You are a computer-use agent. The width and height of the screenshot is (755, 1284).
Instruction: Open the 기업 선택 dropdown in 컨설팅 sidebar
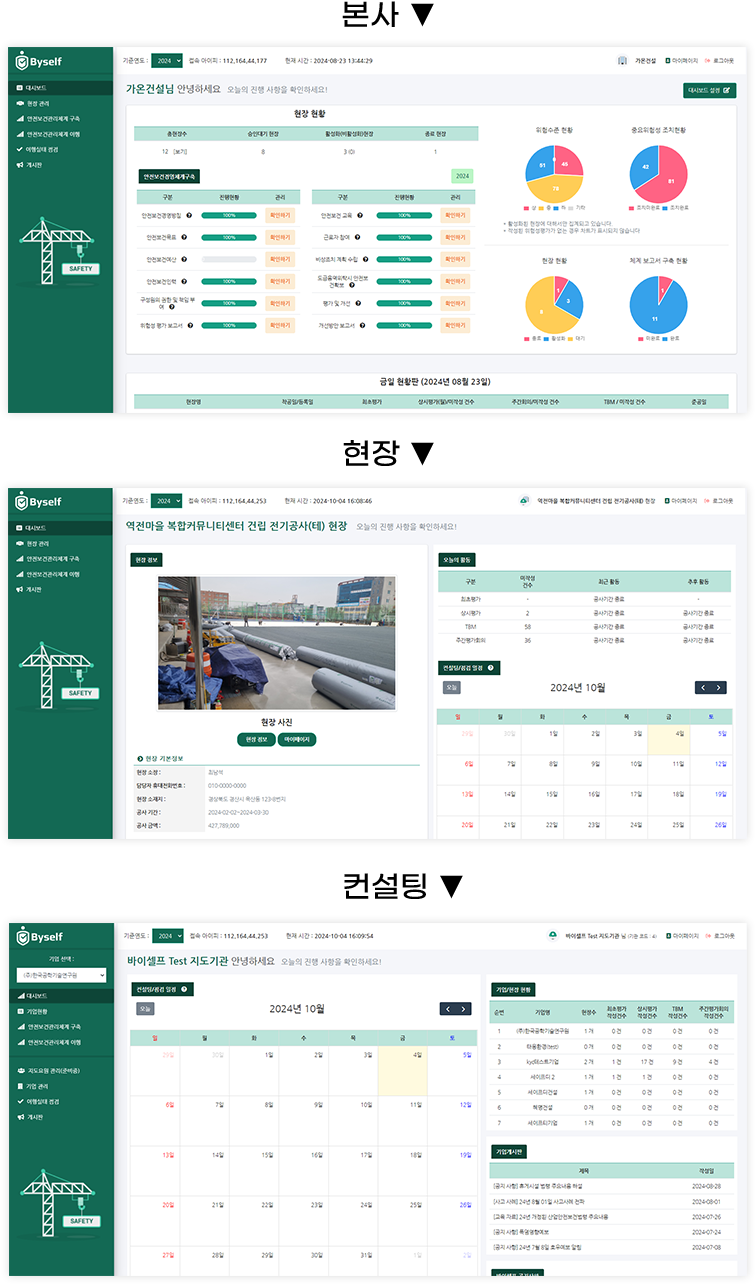click(61, 975)
